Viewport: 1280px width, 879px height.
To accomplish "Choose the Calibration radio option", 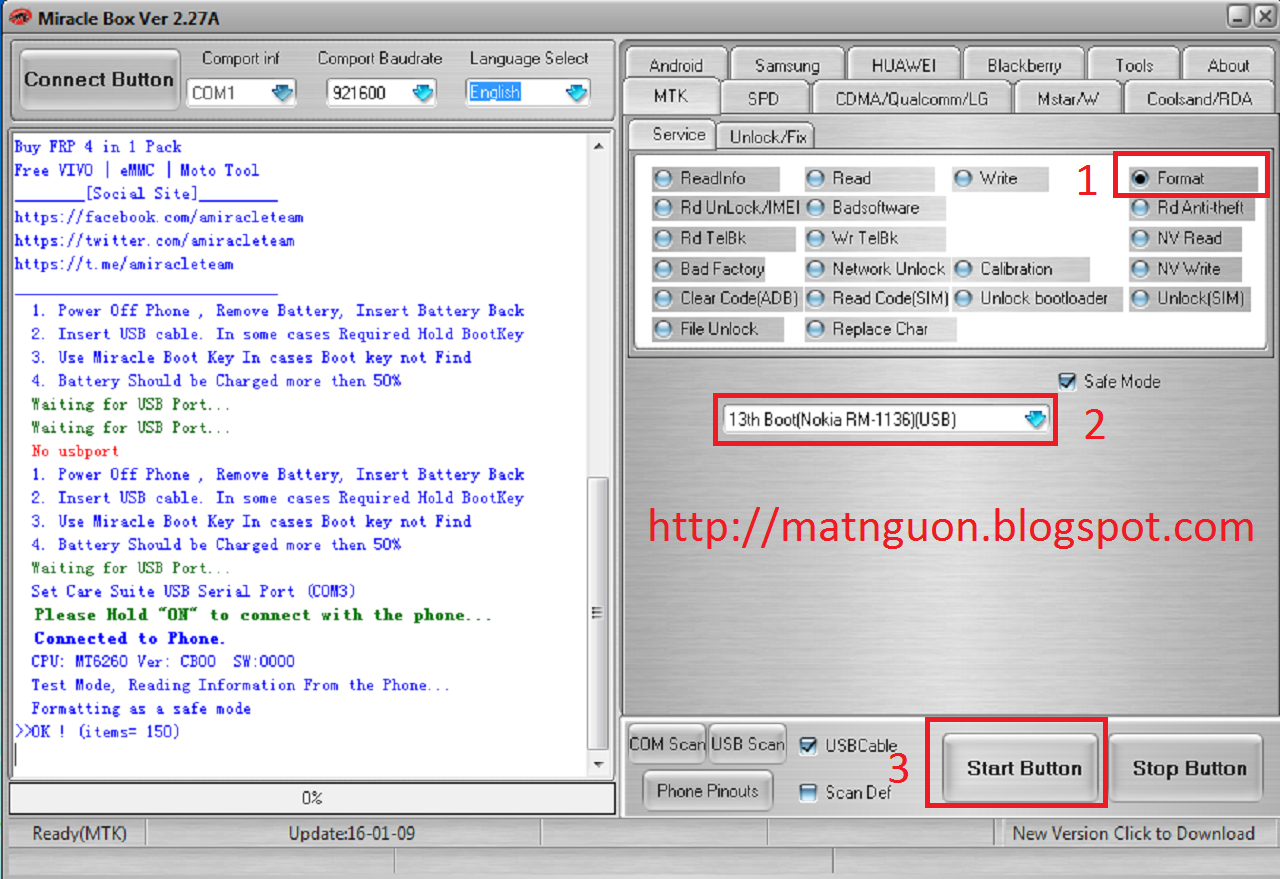I will tap(1020, 268).
